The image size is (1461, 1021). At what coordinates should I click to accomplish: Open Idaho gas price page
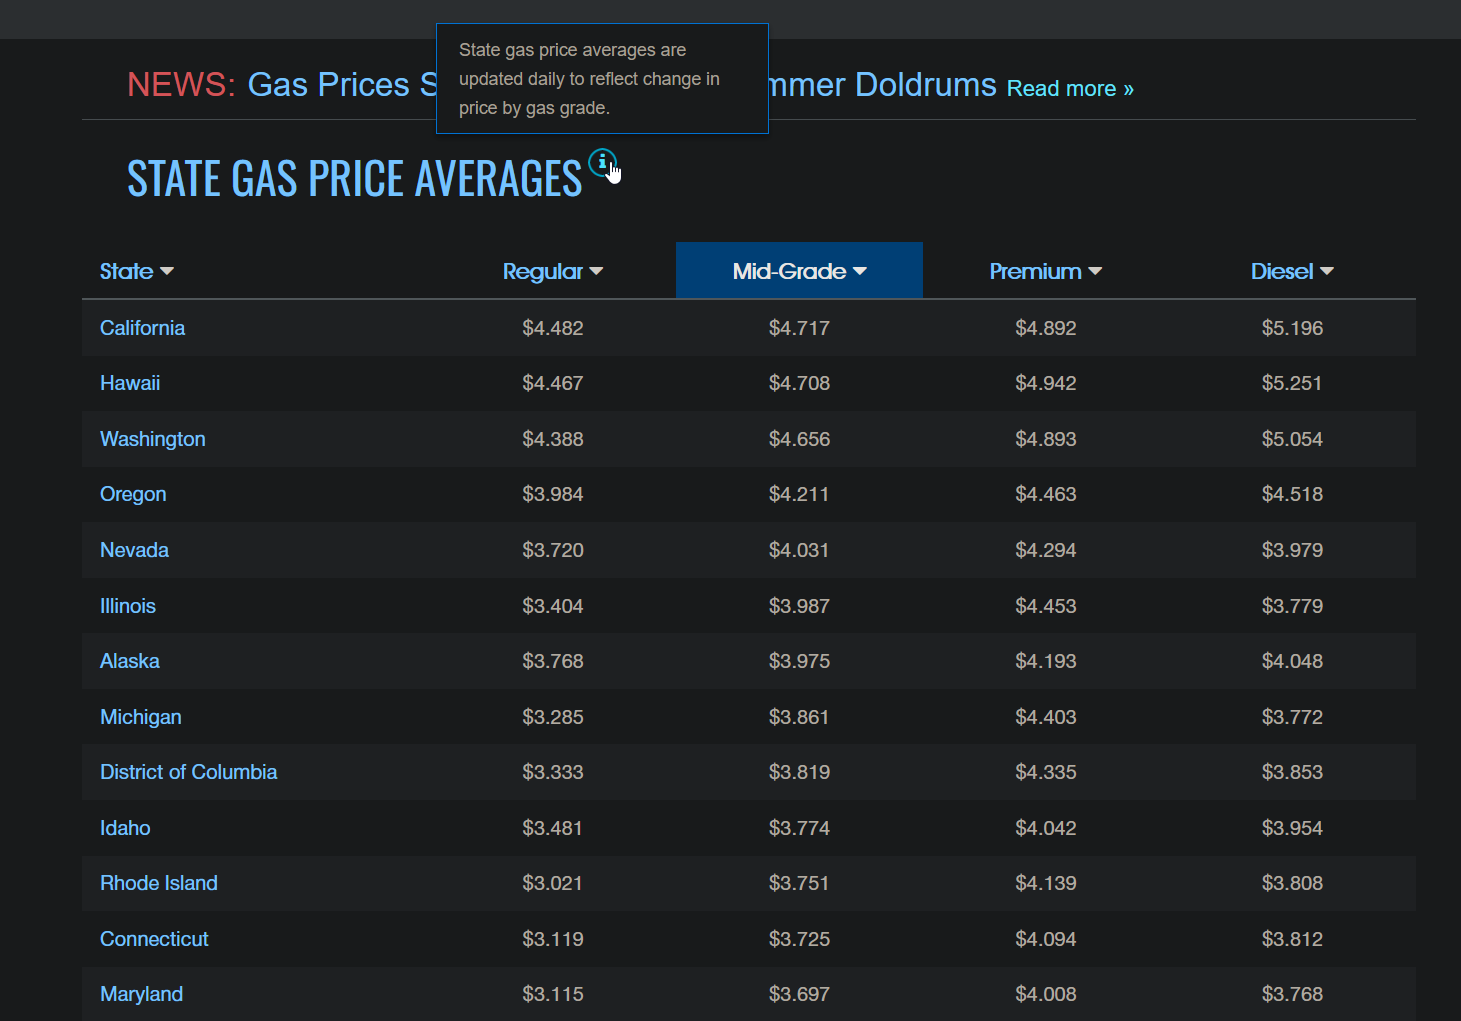coord(125,828)
